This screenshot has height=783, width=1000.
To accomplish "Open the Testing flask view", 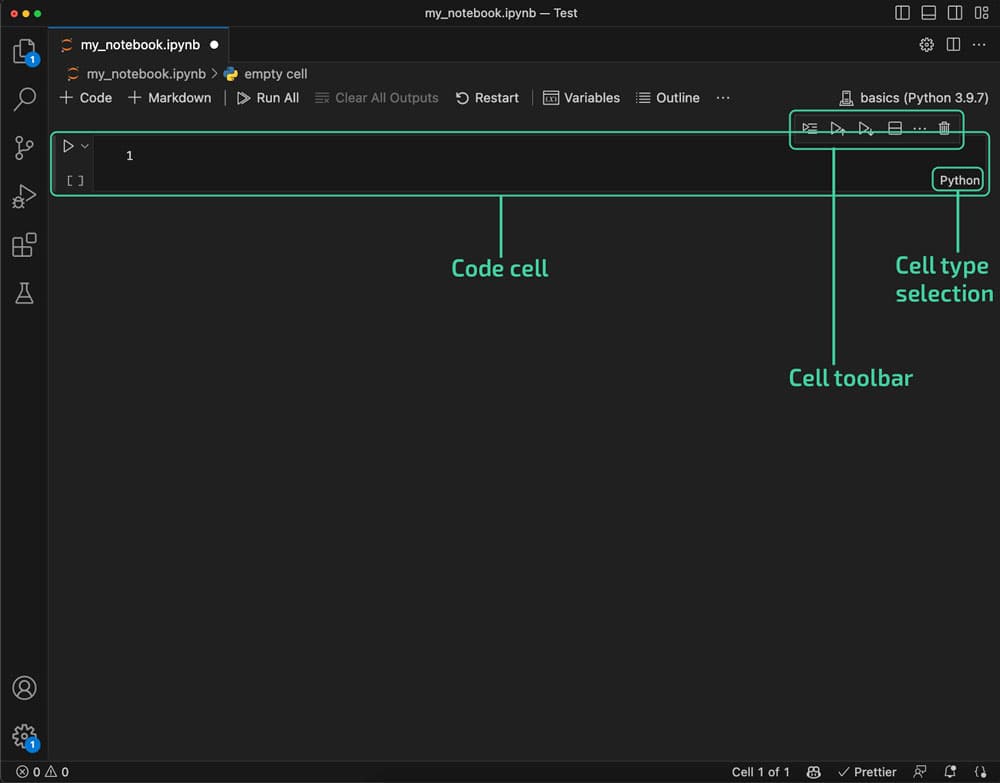I will (x=24, y=293).
